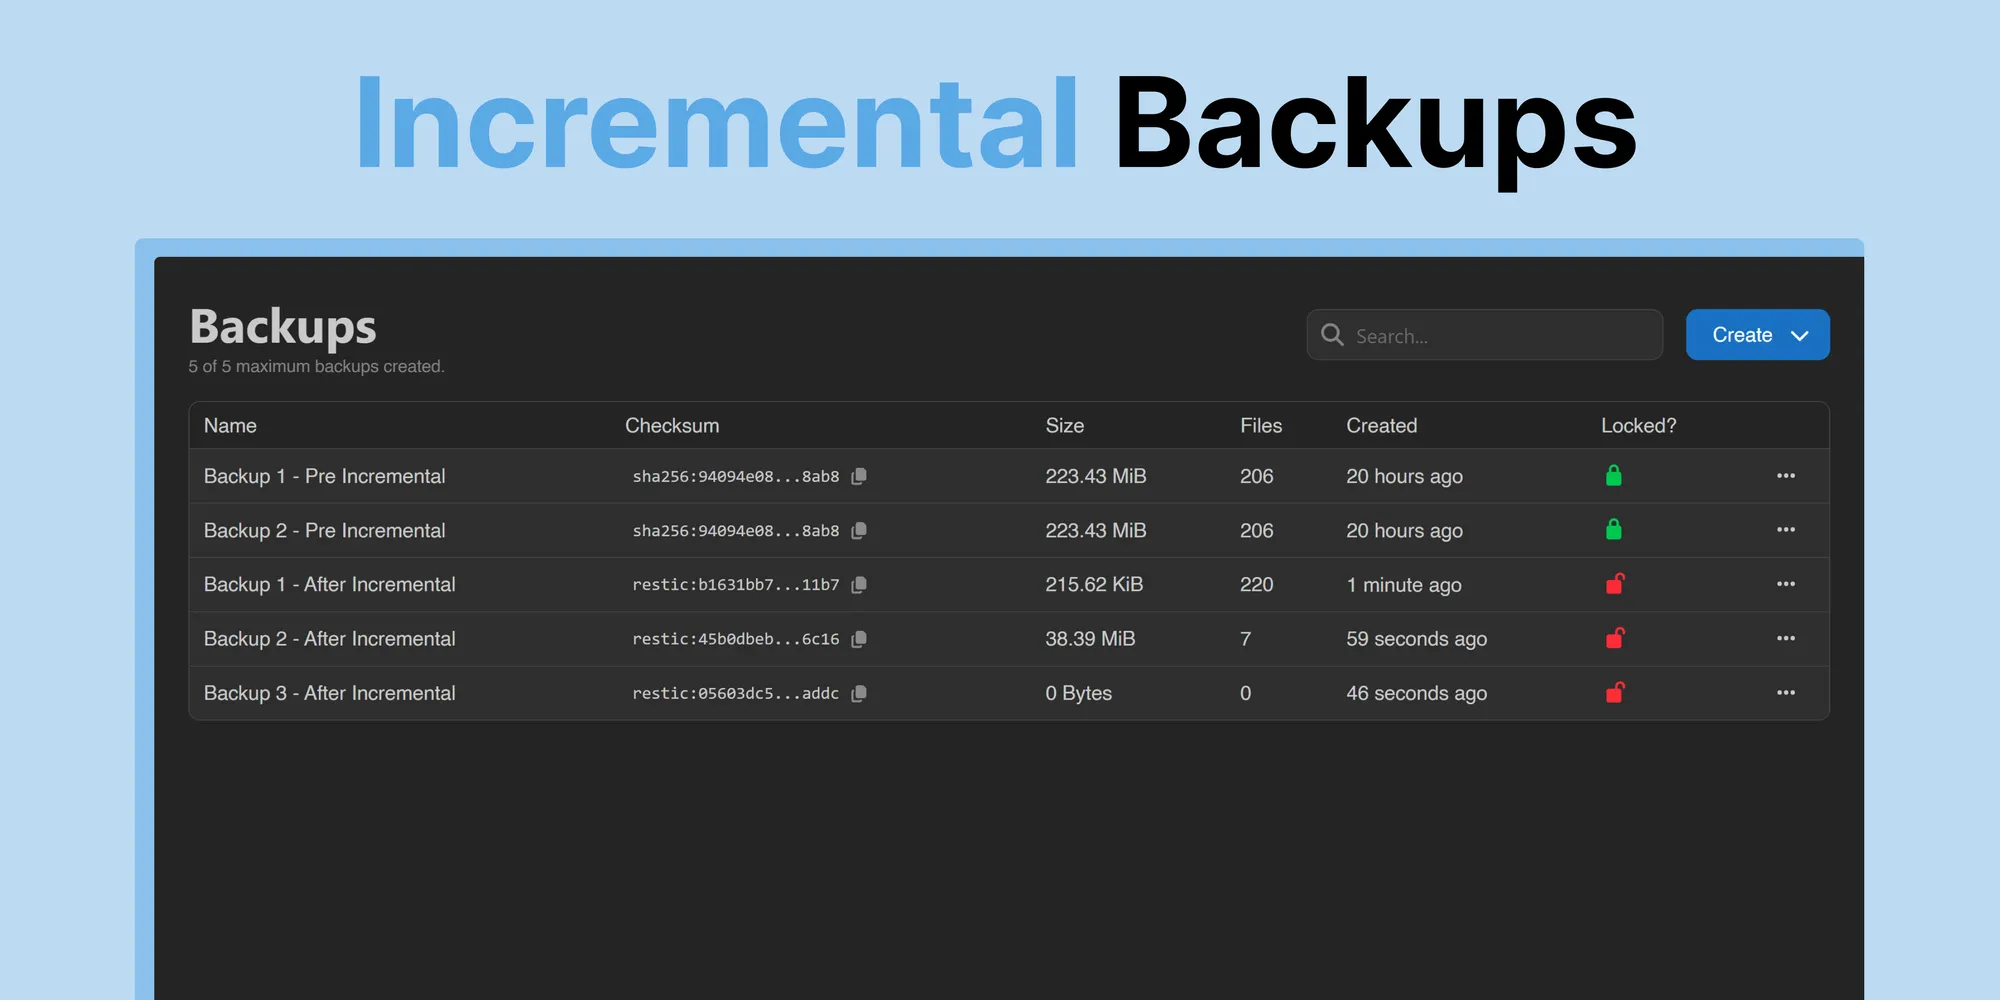Toggle green lock on Backup 1 - Pre Incremental
Screen dimensions: 2000x1000
1613,476
